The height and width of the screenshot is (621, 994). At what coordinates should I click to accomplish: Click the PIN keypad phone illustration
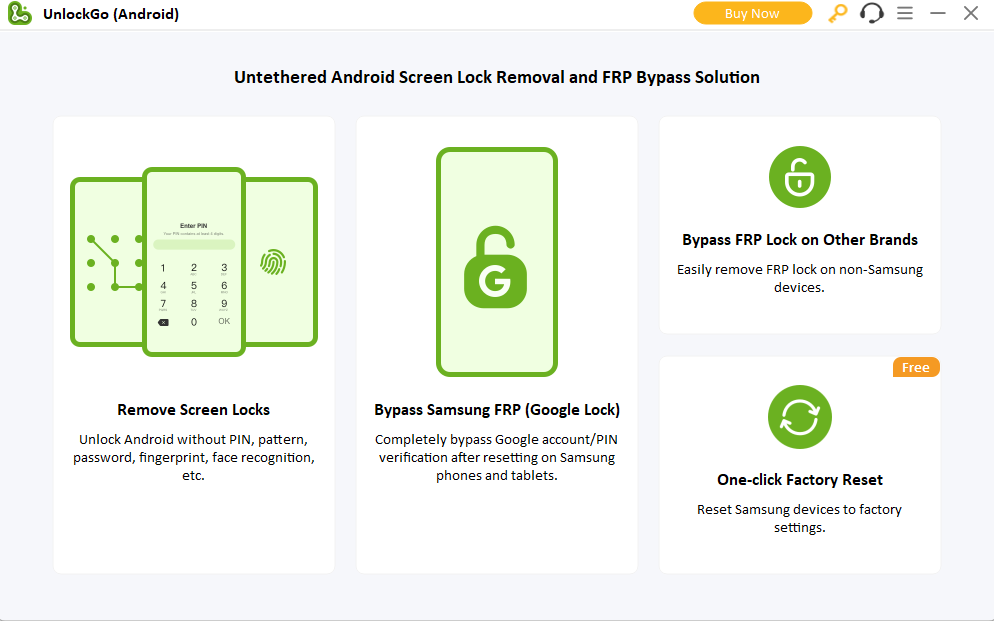click(194, 262)
